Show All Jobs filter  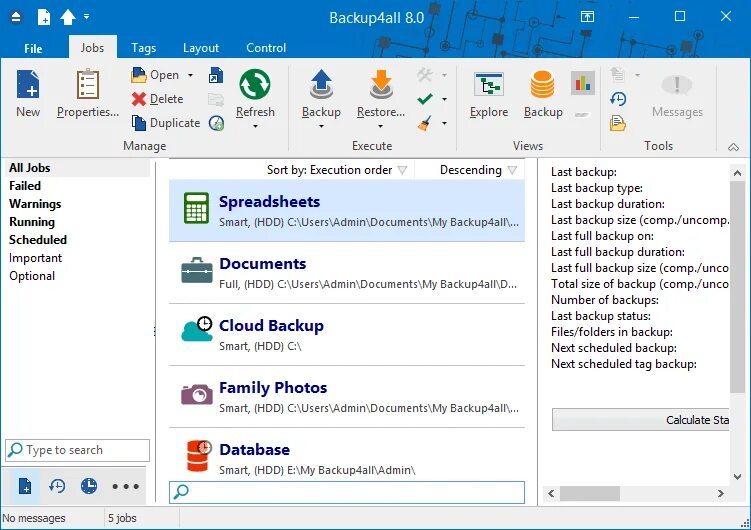coord(78,168)
